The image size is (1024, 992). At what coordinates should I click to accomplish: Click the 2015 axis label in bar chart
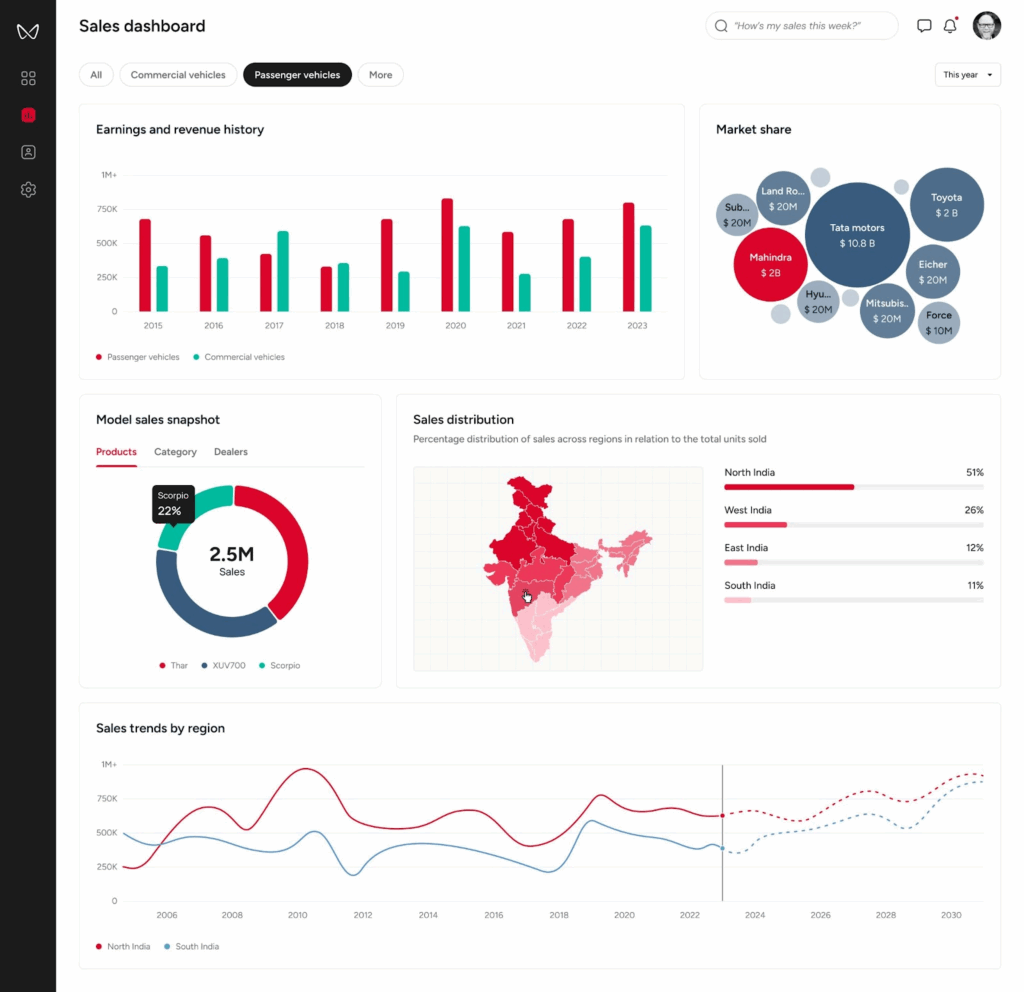click(153, 325)
